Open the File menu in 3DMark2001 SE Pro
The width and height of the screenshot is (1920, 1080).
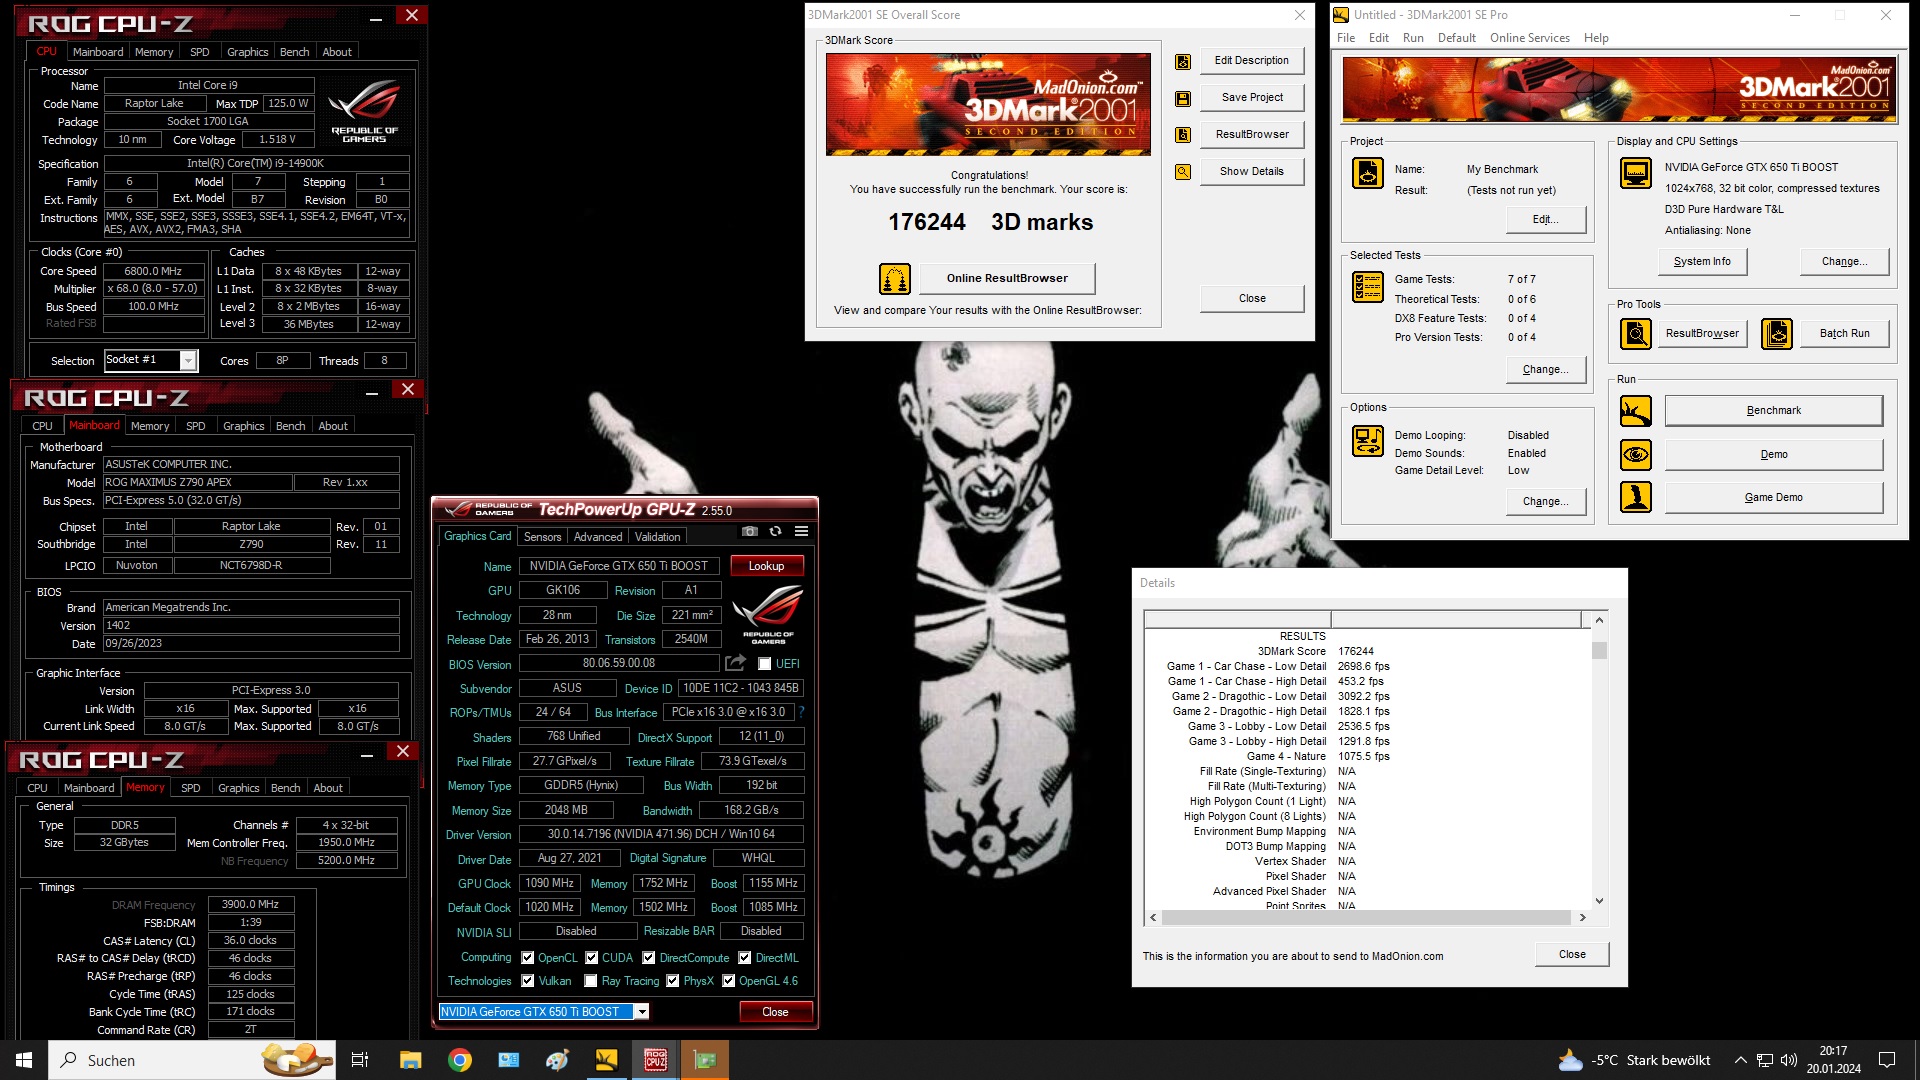pos(1346,38)
